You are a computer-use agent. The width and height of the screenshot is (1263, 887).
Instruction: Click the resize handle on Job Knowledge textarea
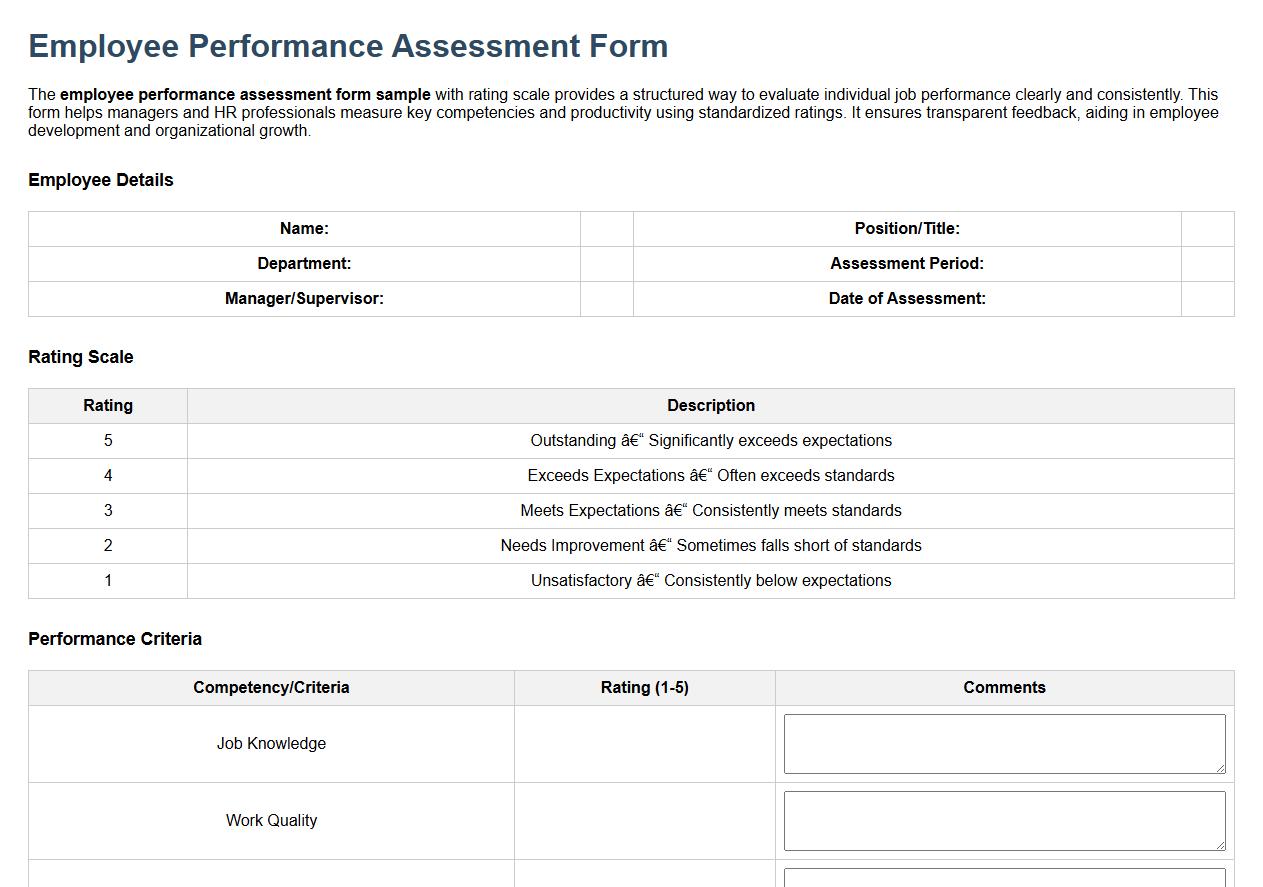click(x=1220, y=769)
